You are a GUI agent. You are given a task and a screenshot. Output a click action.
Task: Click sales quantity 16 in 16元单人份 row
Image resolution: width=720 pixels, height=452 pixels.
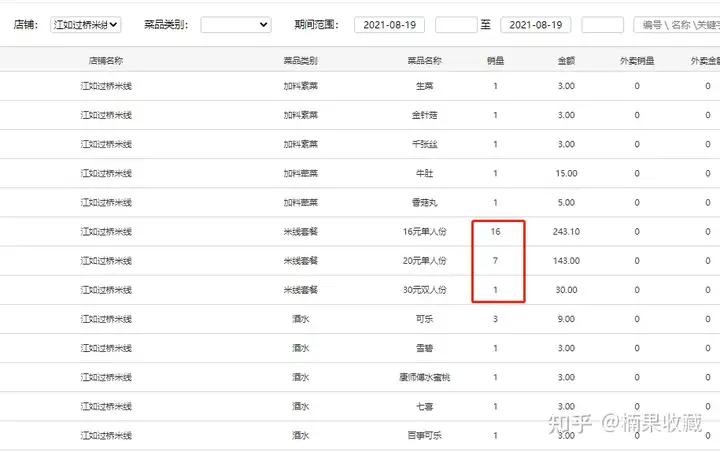(x=495, y=232)
